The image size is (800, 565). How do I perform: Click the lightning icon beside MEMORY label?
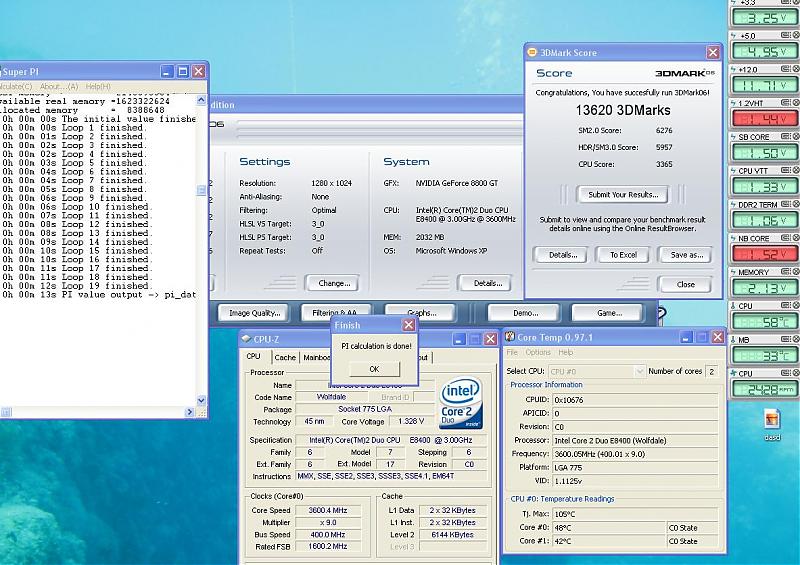coord(733,272)
